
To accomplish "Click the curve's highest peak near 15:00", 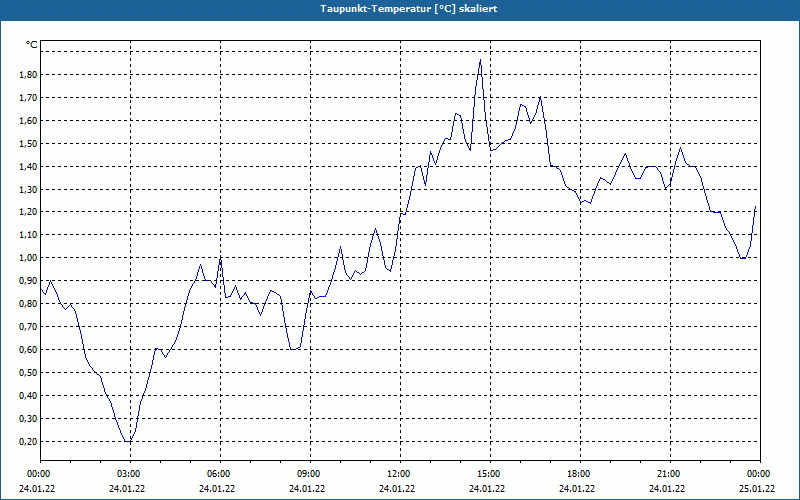I will point(480,60).
